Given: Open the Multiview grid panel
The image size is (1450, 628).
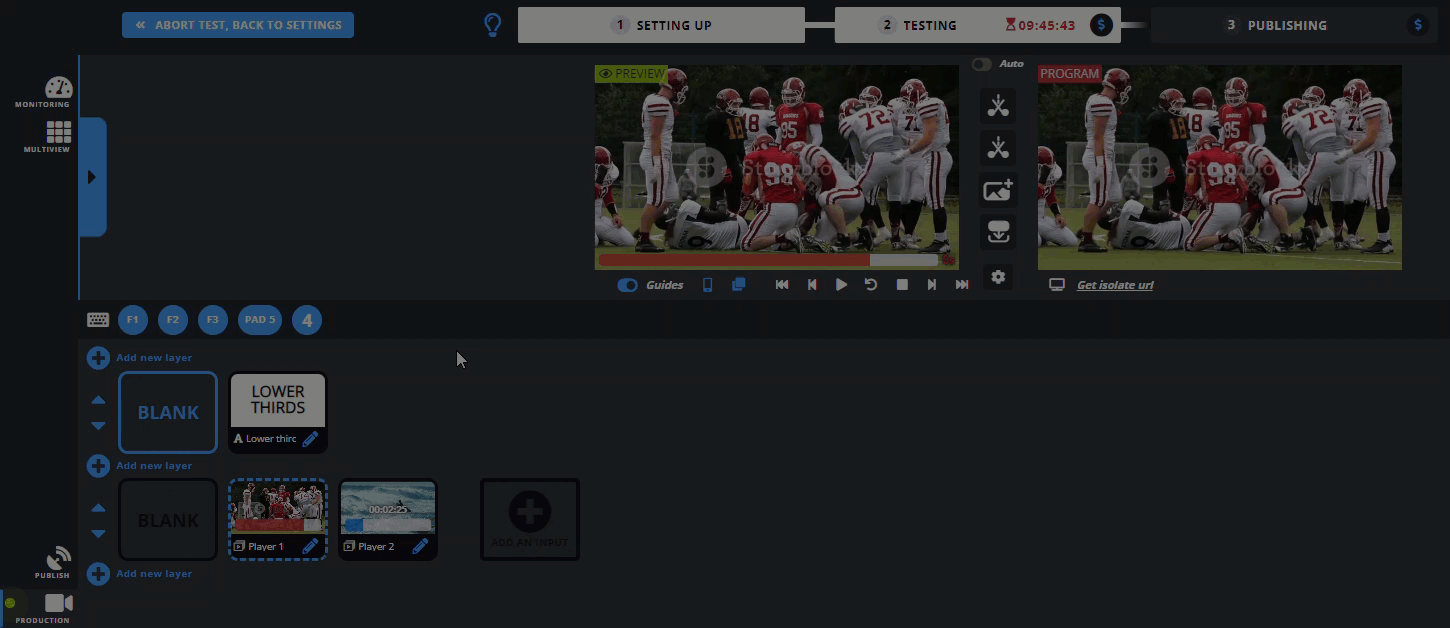Looking at the screenshot, I should tap(58, 135).
